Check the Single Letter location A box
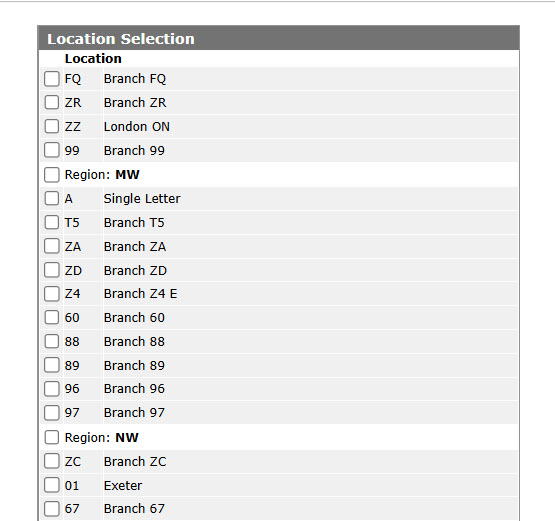Image resolution: width=555 pixels, height=521 pixels. (x=52, y=199)
